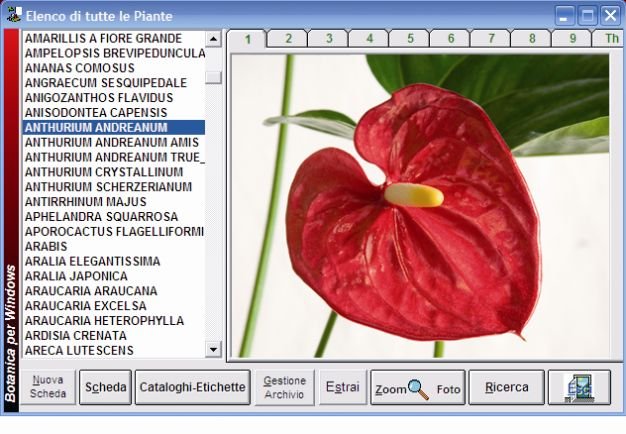The width and height of the screenshot is (626, 434).
Task: Open the Th tab
Action: (x=610, y=39)
